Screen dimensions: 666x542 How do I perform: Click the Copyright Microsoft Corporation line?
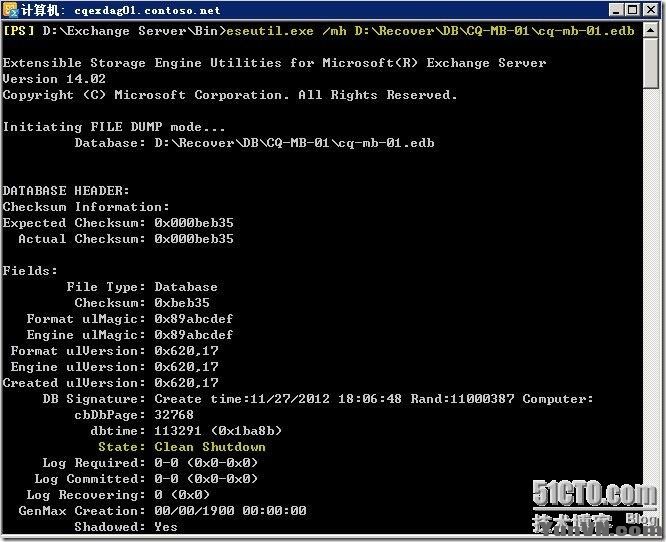pyautogui.click(x=230, y=95)
